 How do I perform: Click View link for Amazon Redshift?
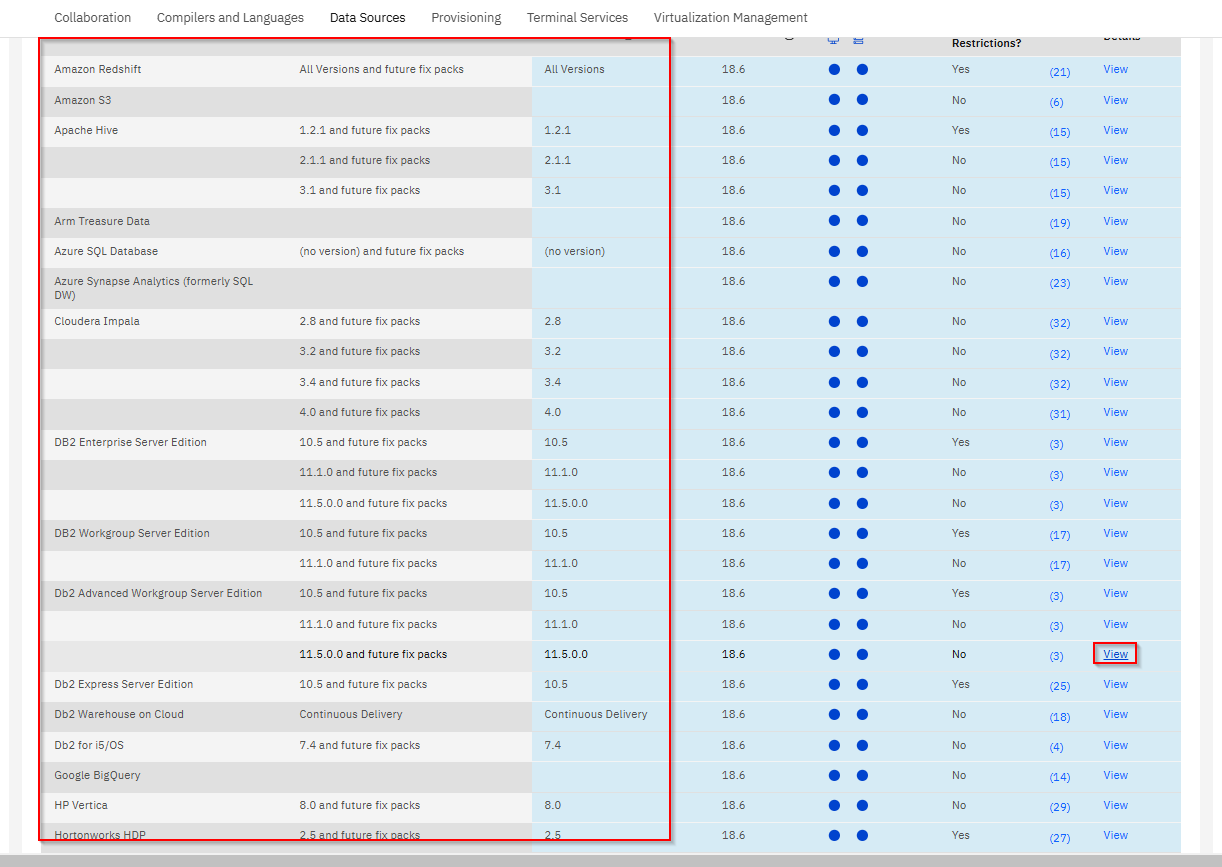[1115, 69]
